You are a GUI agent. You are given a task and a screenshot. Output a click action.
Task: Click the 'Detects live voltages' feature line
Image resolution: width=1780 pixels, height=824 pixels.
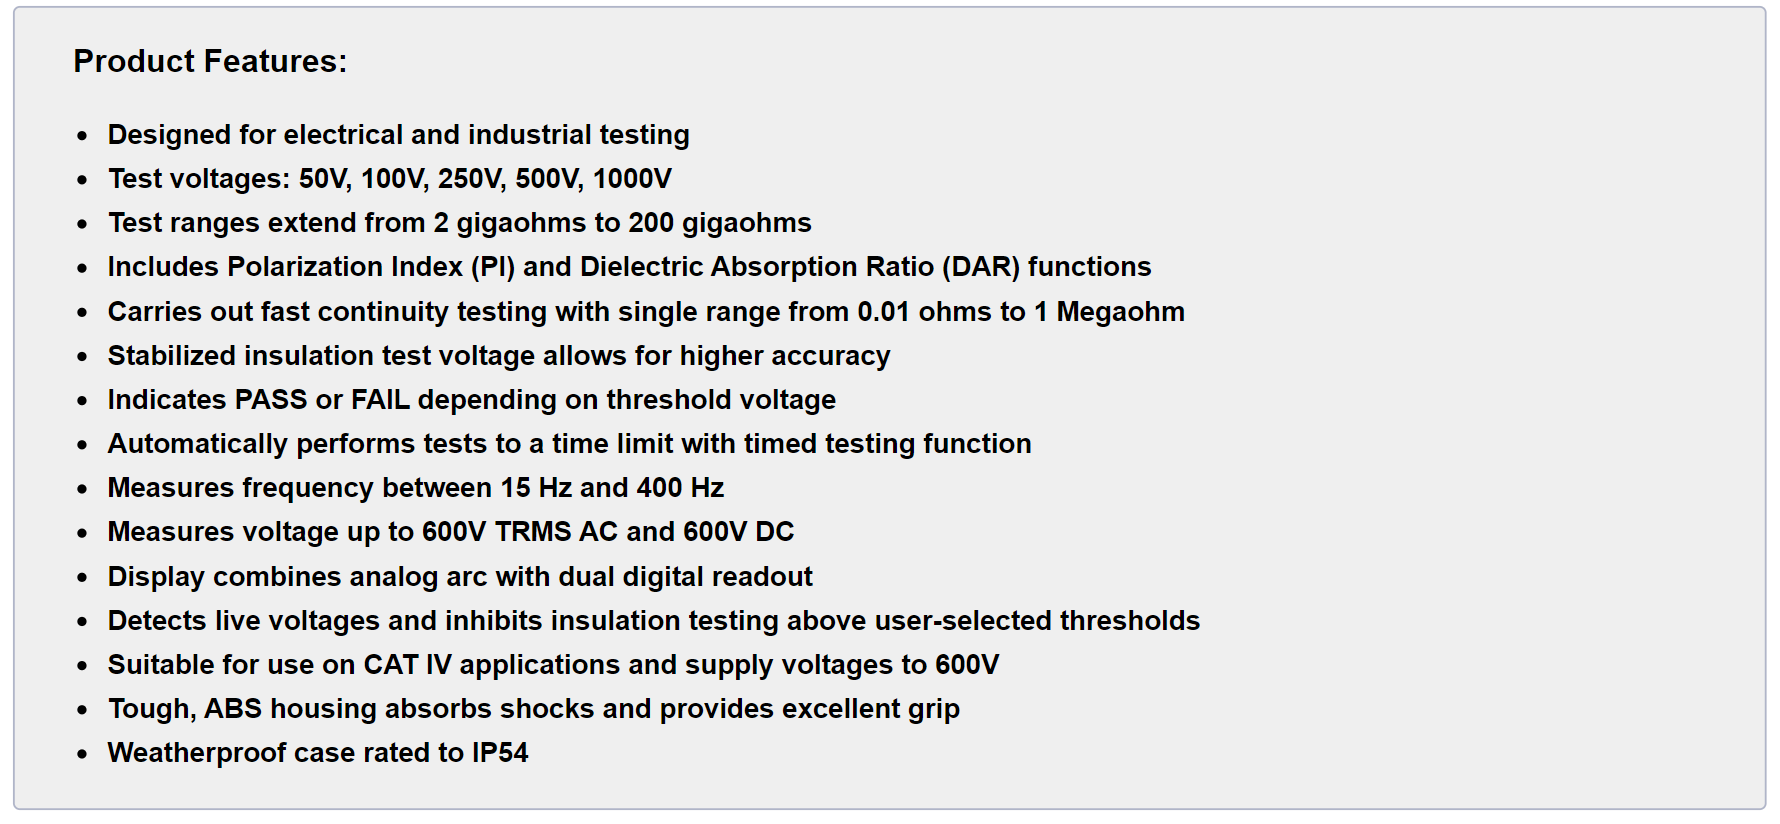pyautogui.click(x=653, y=621)
